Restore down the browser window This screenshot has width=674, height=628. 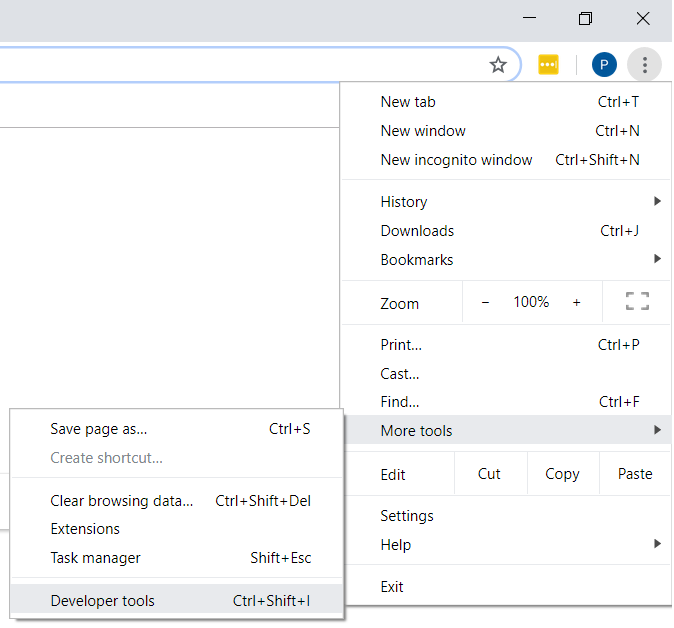tap(586, 19)
